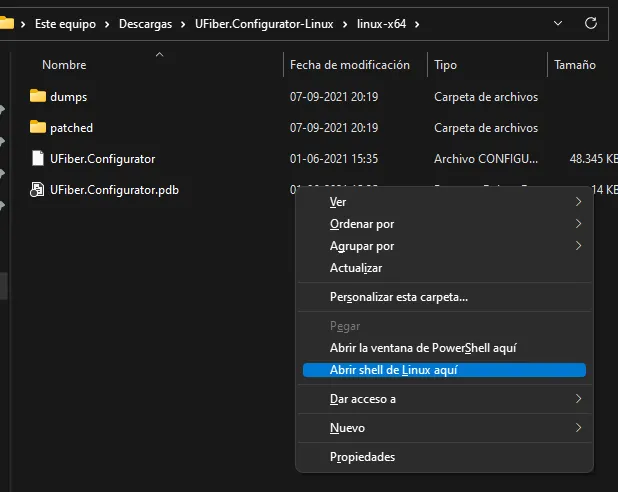Click 'Carpeta de archivos' in the patched row

click(x=486, y=128)
